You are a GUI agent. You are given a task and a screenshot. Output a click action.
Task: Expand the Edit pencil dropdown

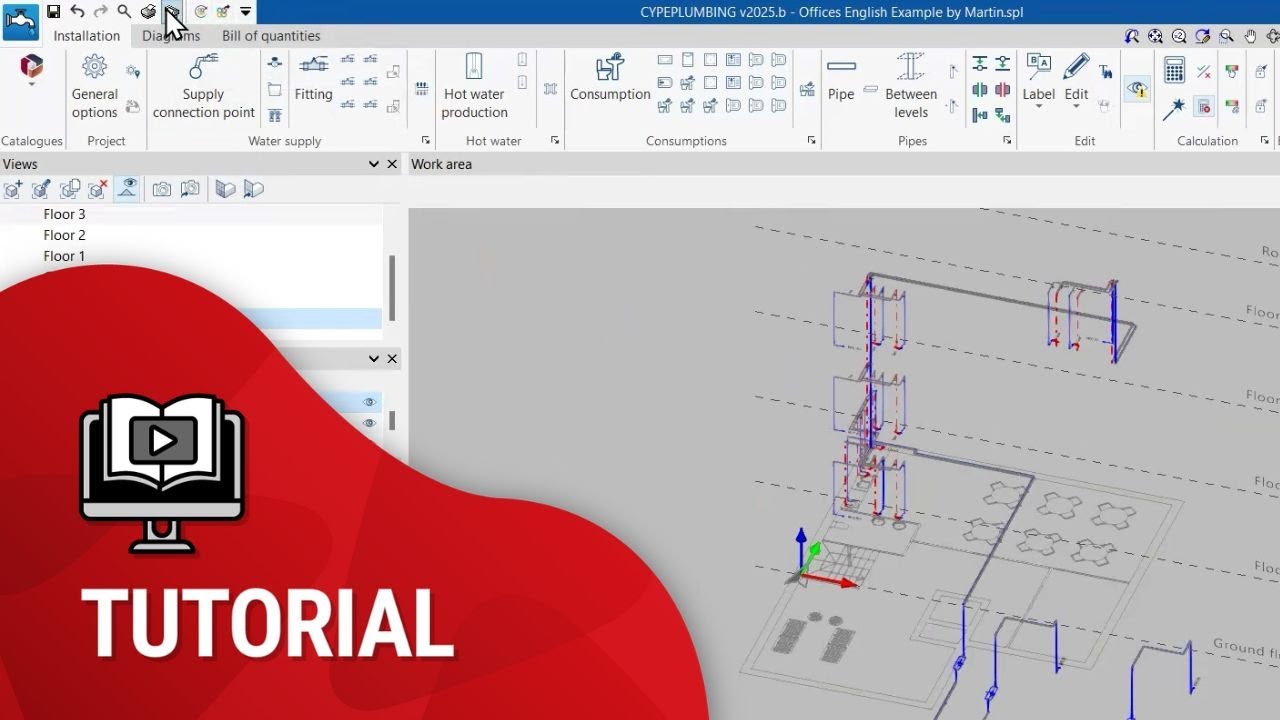click(1076, 107)
